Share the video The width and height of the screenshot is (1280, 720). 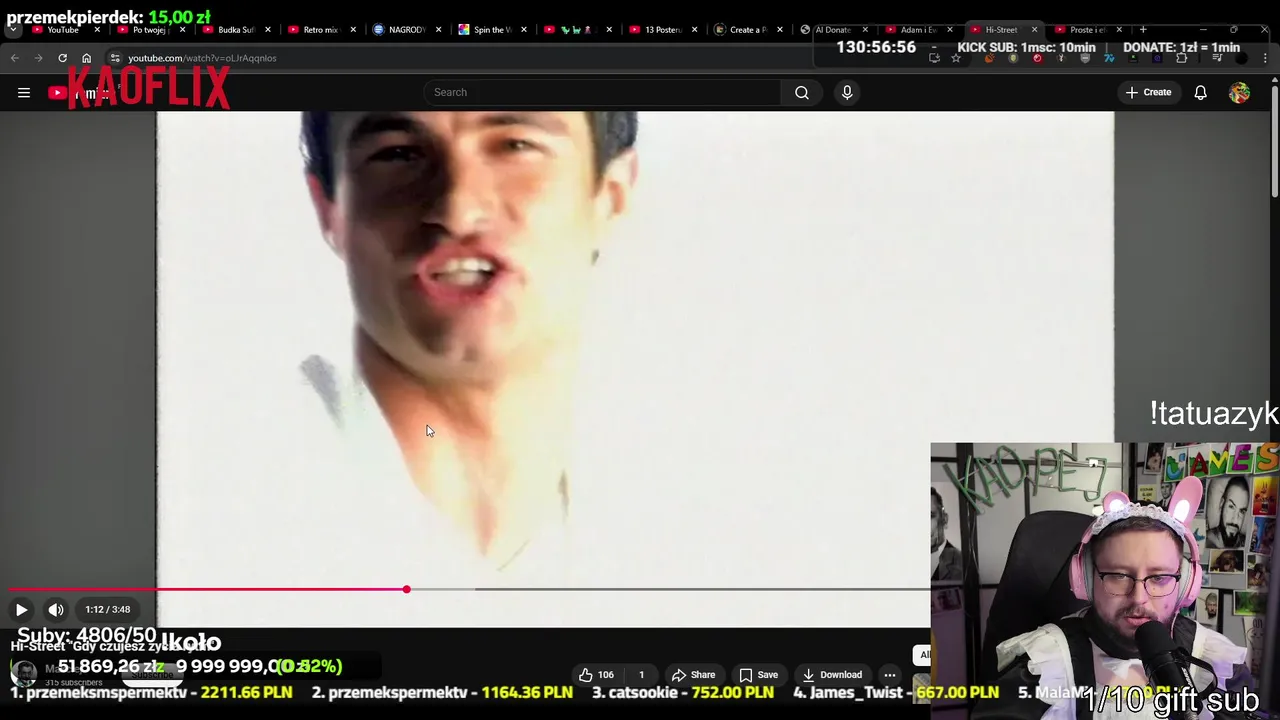point(693,675)
